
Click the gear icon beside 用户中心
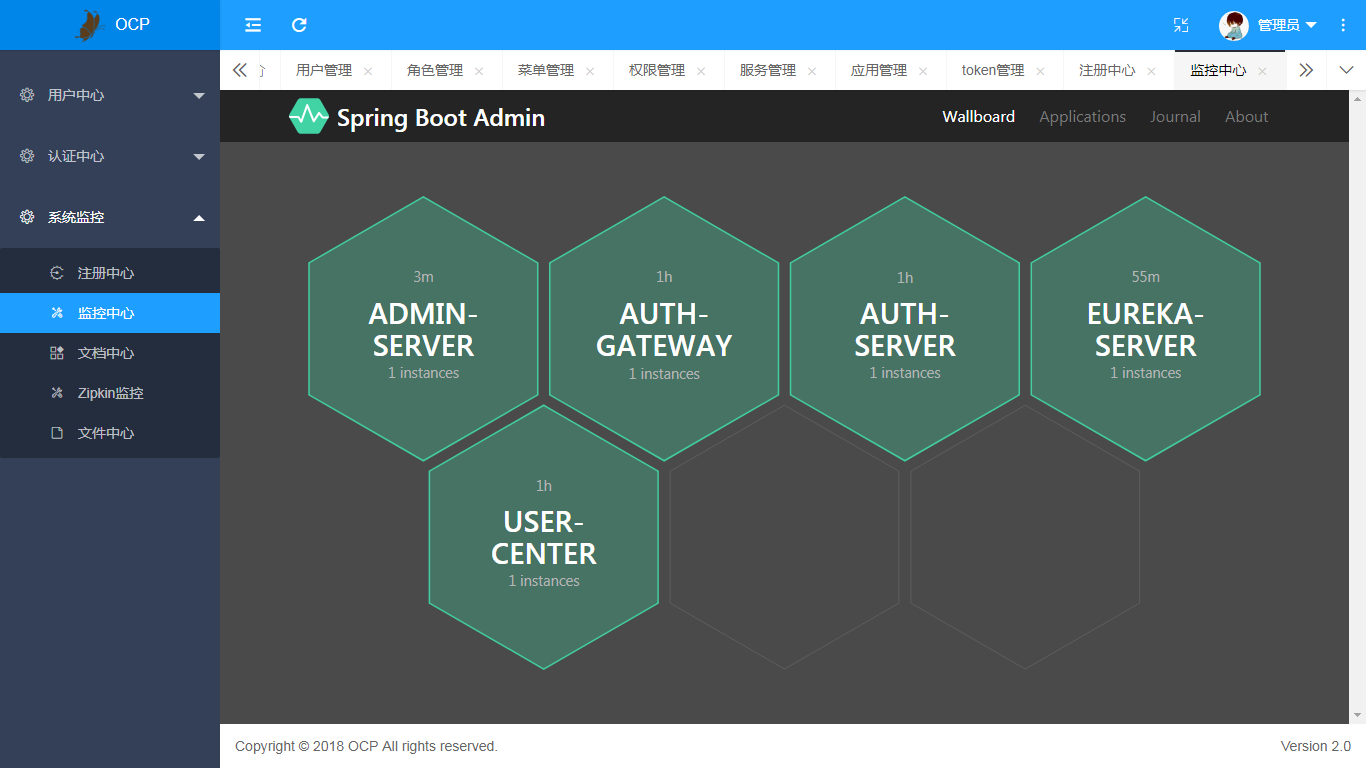coord(27,95)
